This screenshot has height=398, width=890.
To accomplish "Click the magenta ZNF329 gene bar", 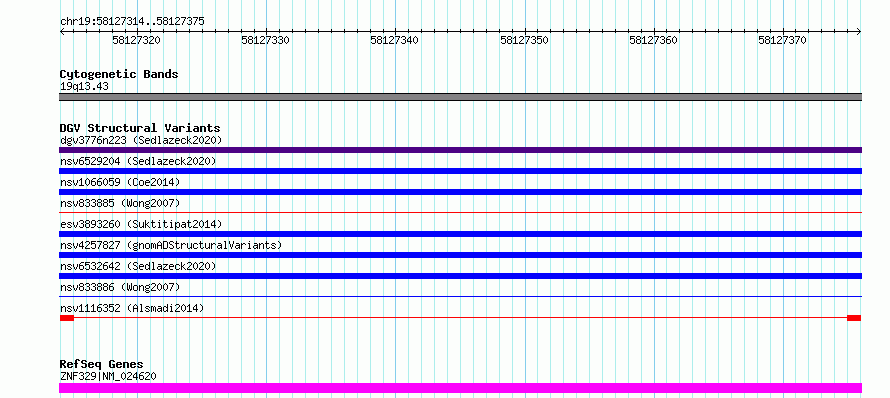I will (460, 388).
